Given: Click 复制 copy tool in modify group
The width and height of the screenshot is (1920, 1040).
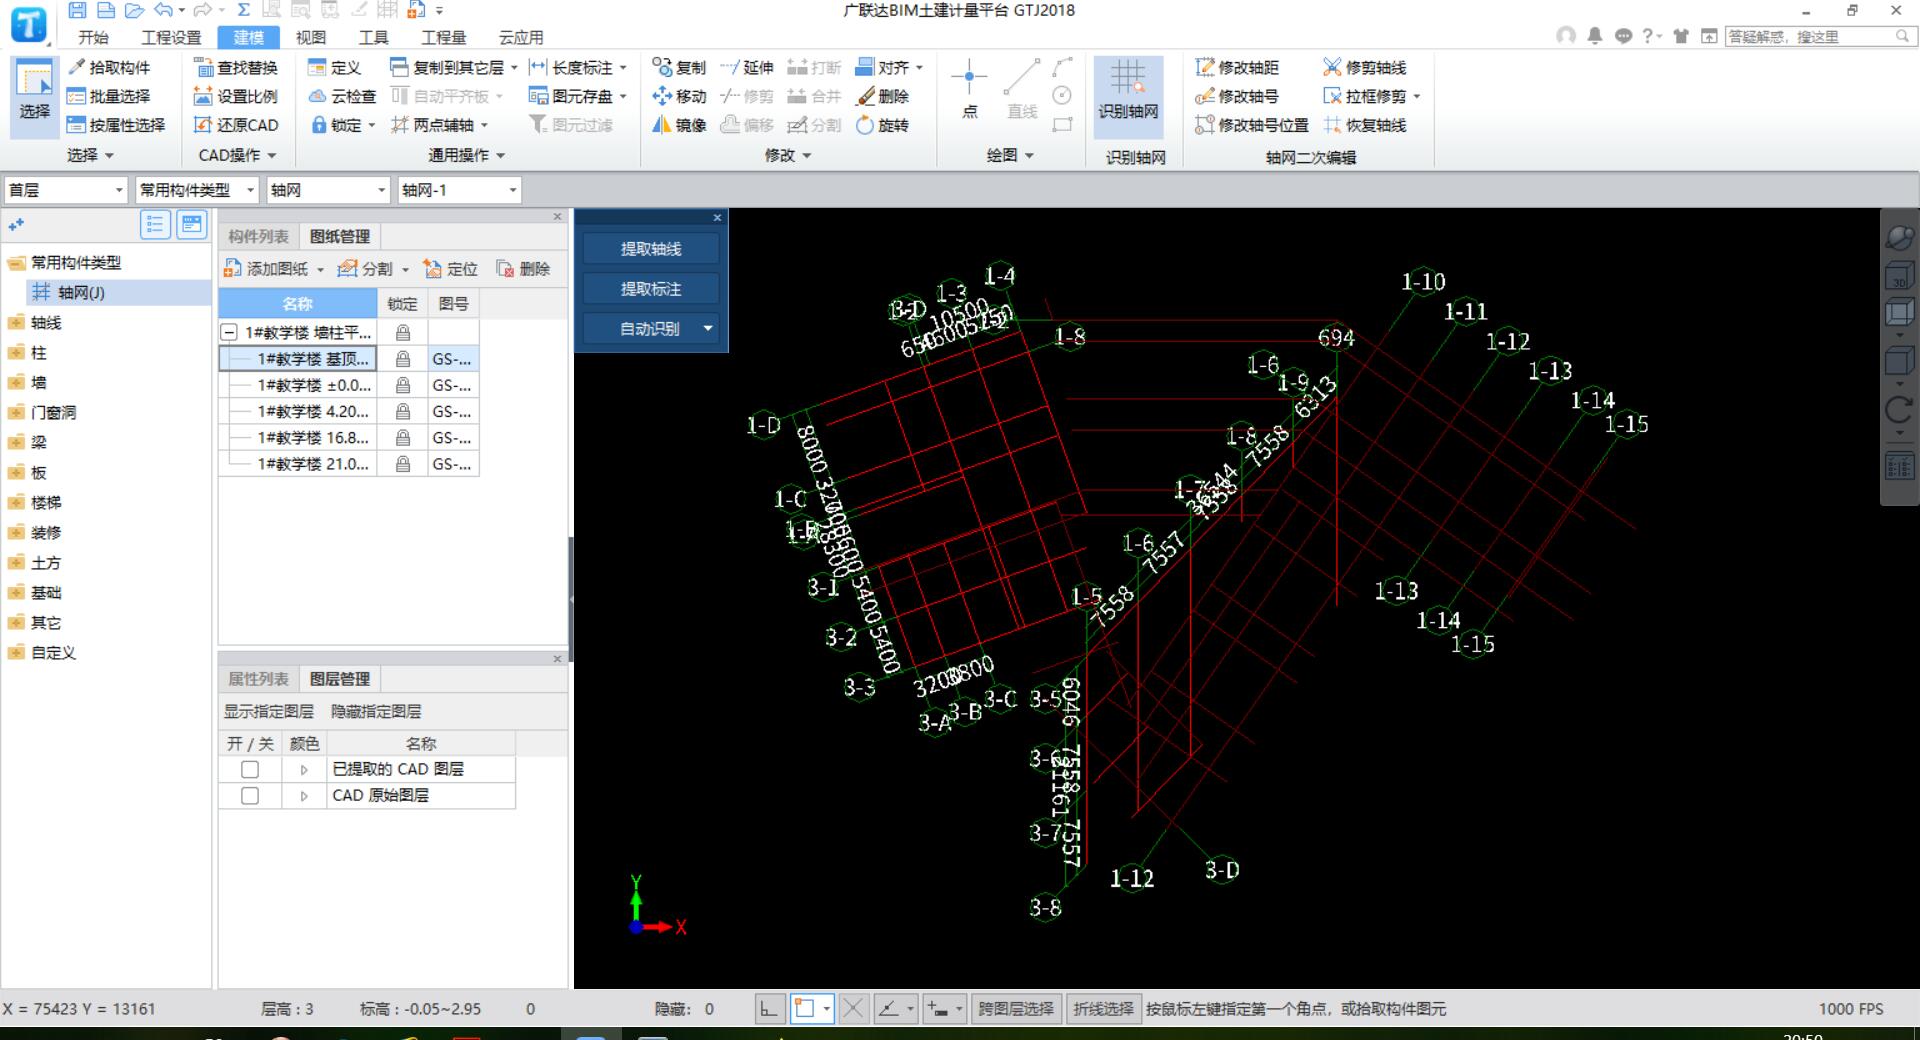Looking at the screenshot, I should click(679, 68).
